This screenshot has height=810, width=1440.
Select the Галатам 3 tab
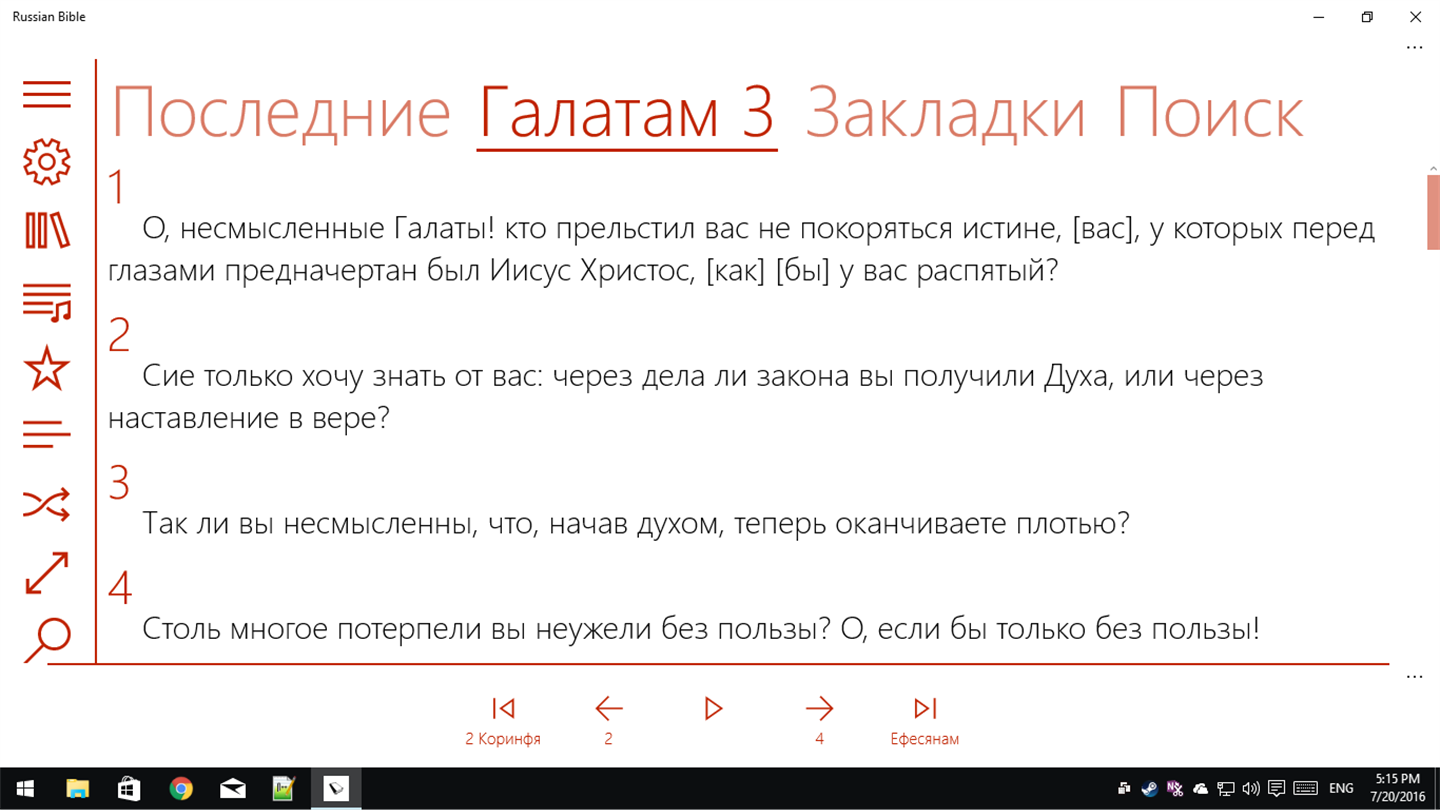tap(627, 113)
